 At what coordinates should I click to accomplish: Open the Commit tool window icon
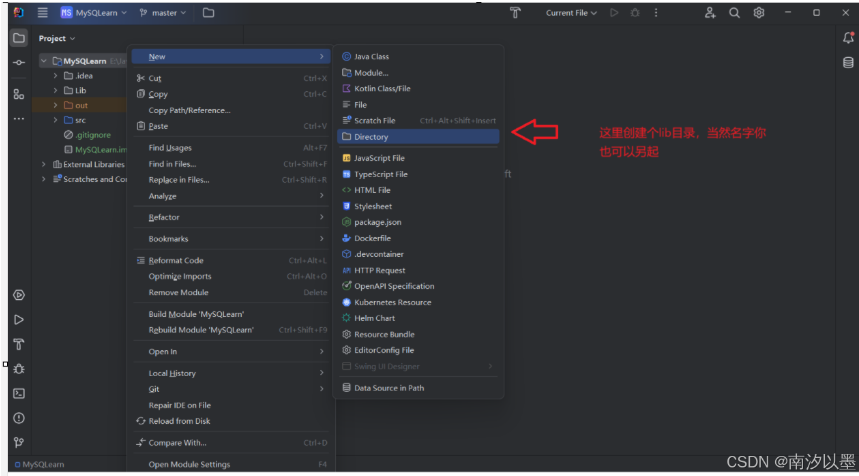pyautogui.click(x=19, y=63)
